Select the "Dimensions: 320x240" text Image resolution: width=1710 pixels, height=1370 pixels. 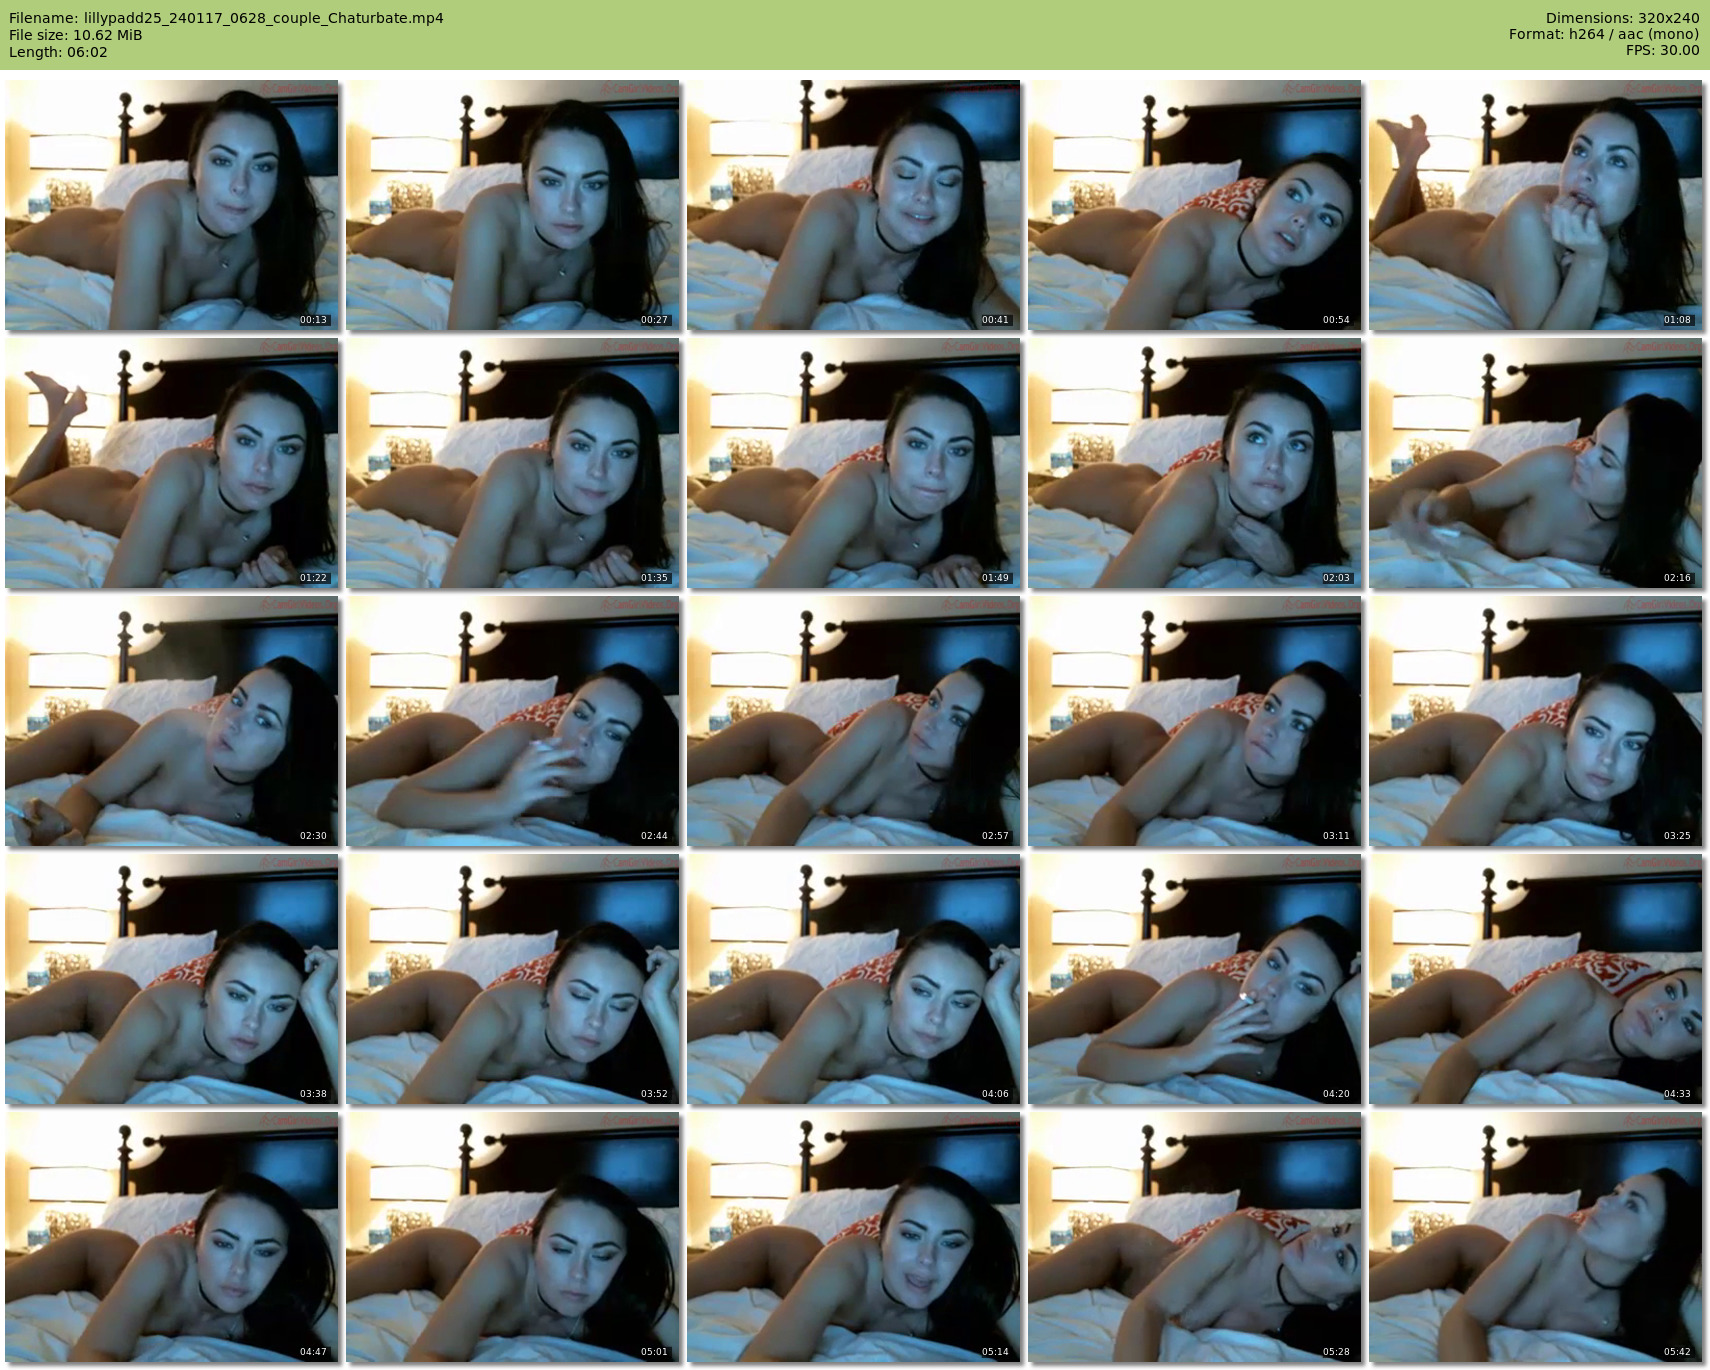pyautogui.click(x=1622, y=18)
